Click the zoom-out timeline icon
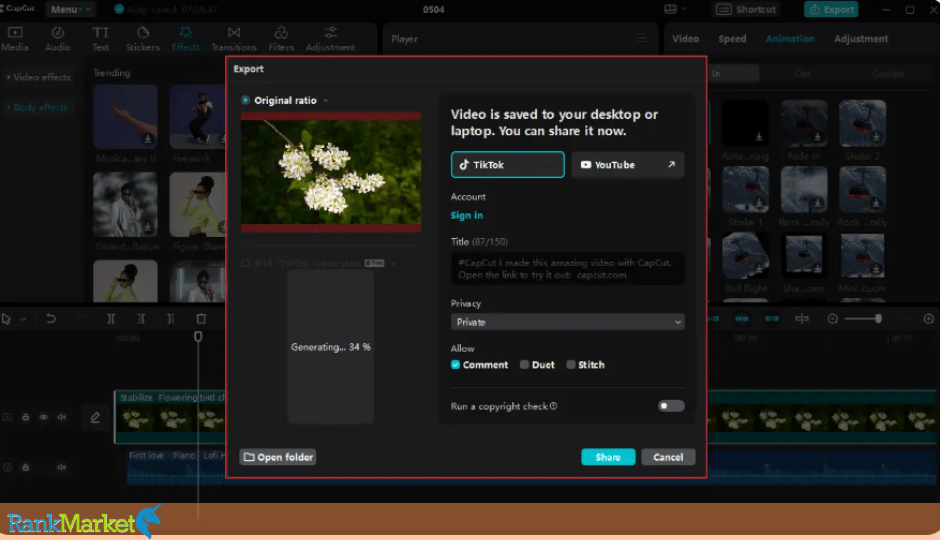This screenshot has height=540, width=940. [x=832, y=319]
